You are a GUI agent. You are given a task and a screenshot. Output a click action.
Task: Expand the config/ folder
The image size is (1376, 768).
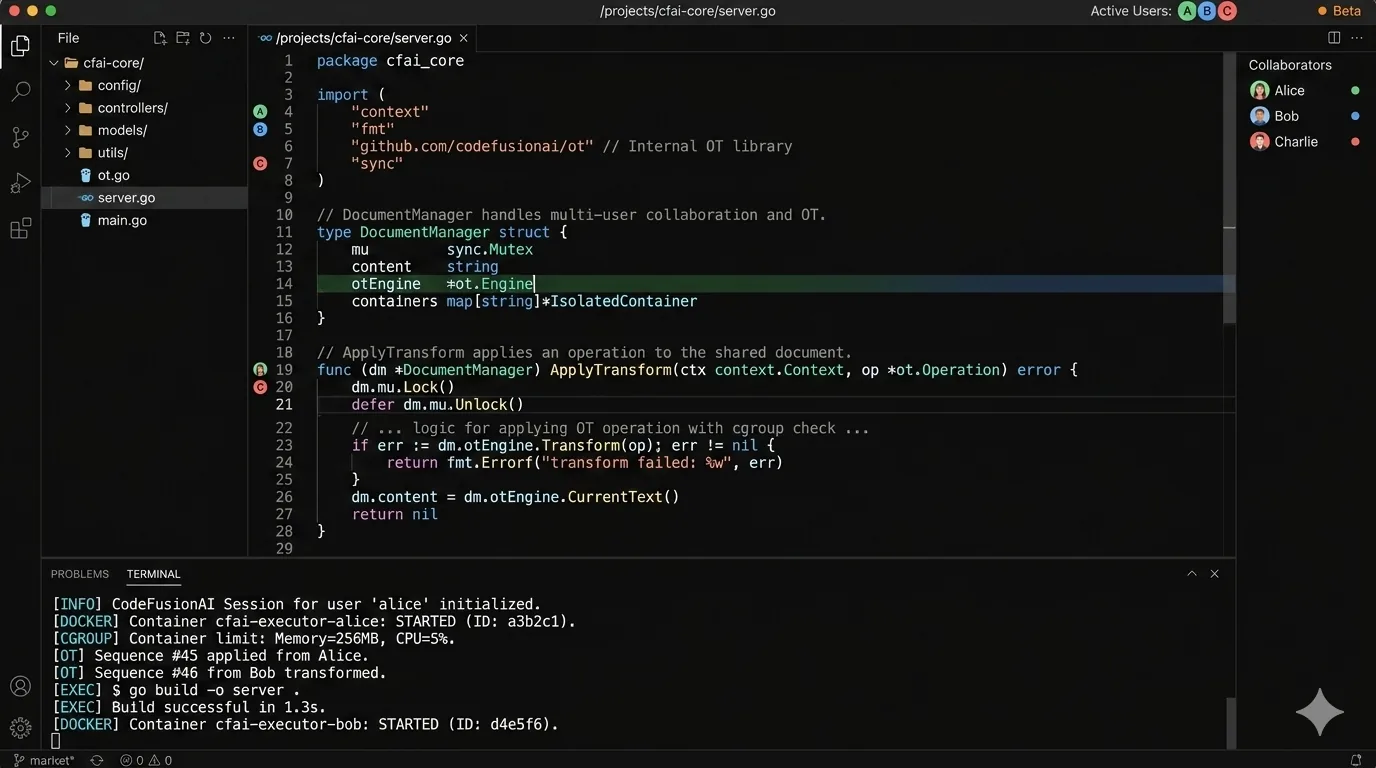(x=68, y=86)
